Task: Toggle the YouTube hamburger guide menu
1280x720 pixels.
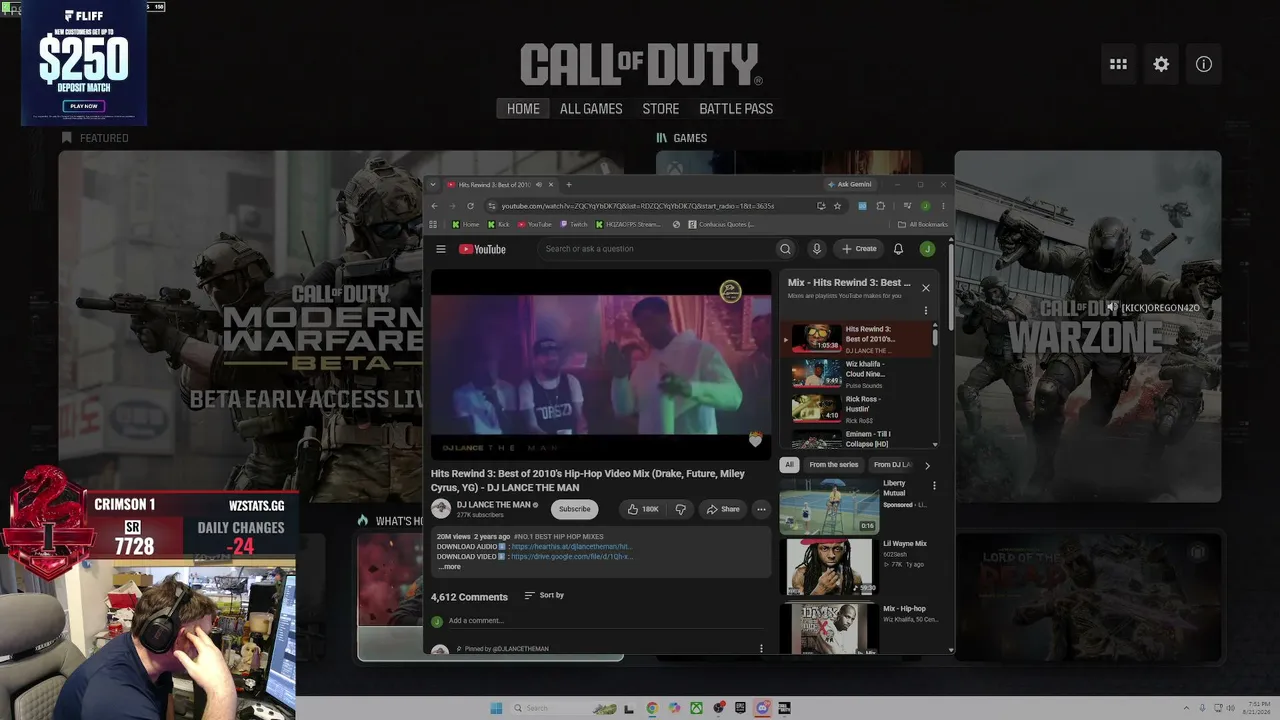Action: click(x=441, y=249)
